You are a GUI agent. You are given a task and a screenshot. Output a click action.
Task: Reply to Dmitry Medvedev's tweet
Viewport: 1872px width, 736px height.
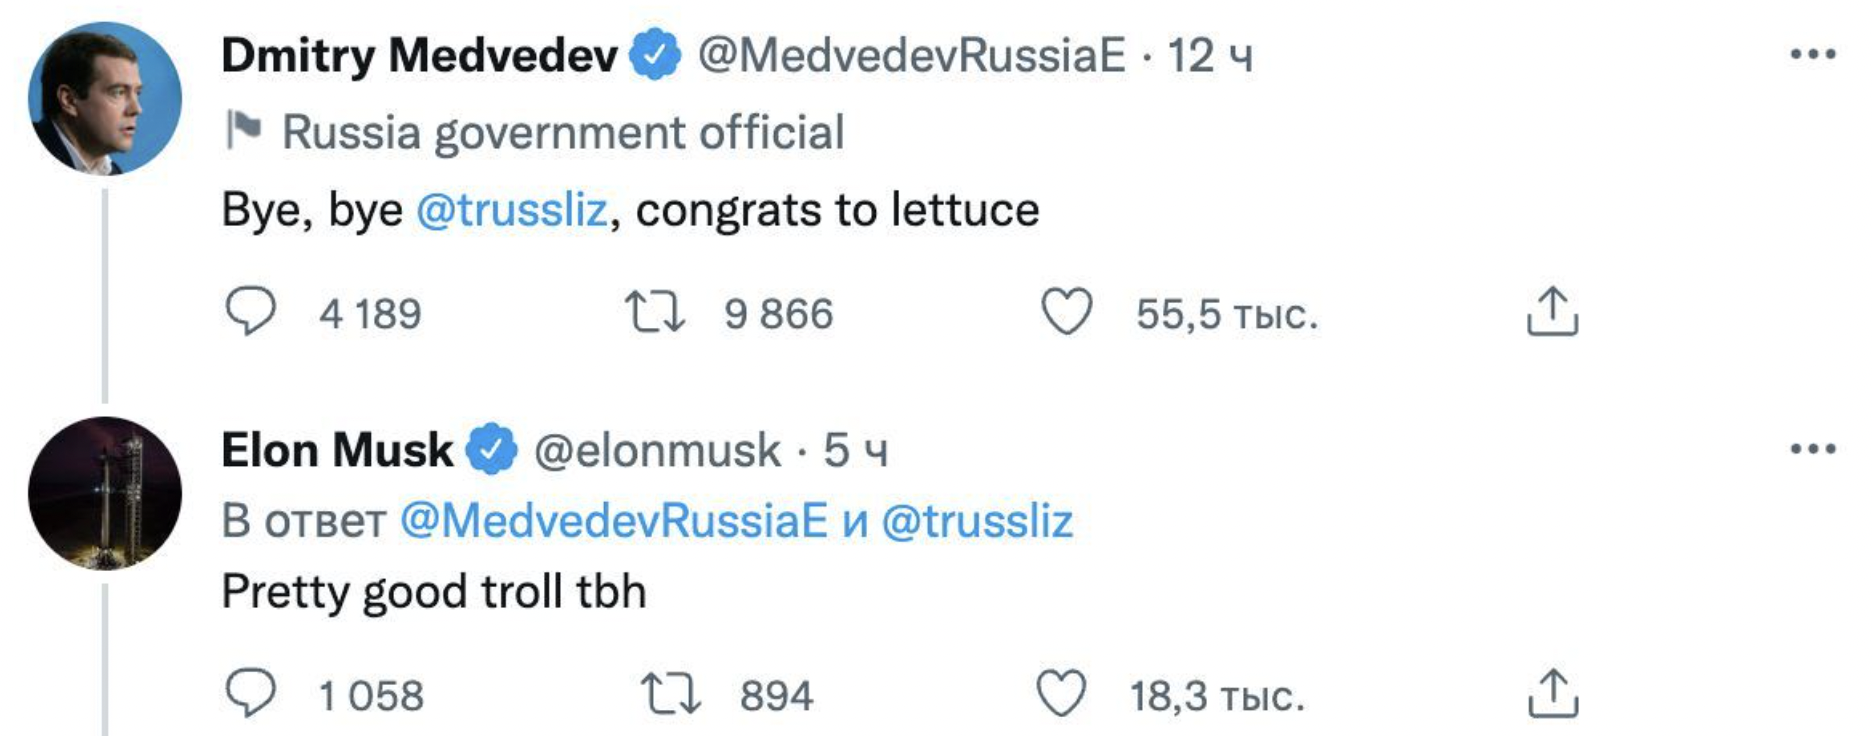(250, 312)
